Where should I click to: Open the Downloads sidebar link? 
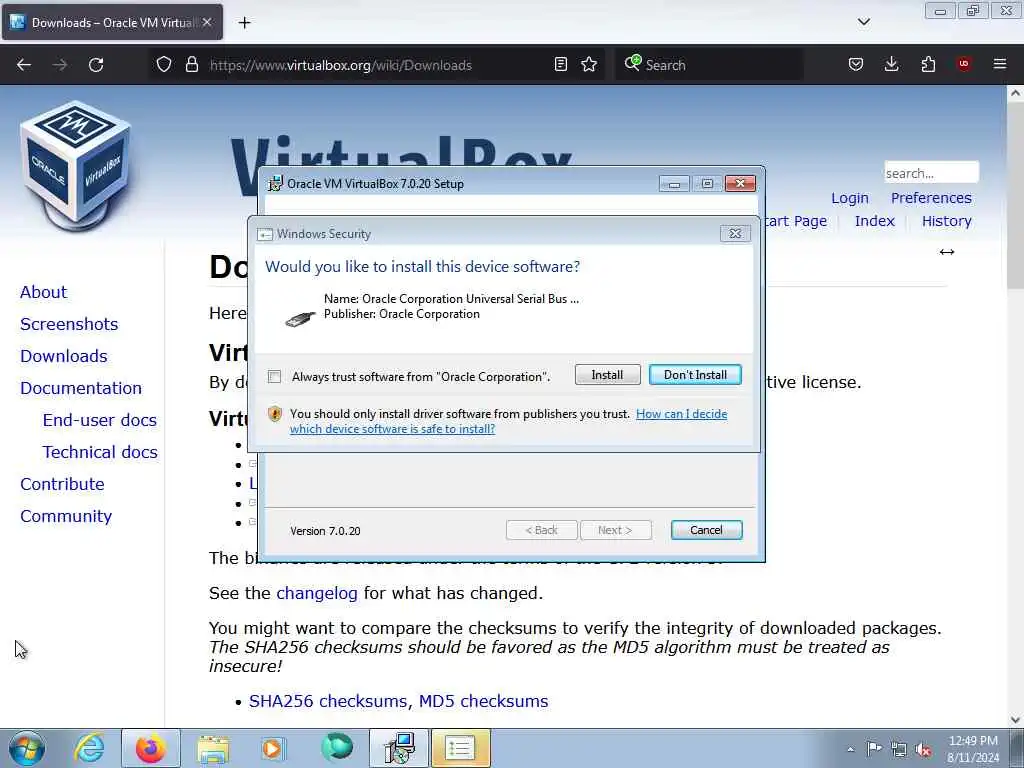pos(64,357)
